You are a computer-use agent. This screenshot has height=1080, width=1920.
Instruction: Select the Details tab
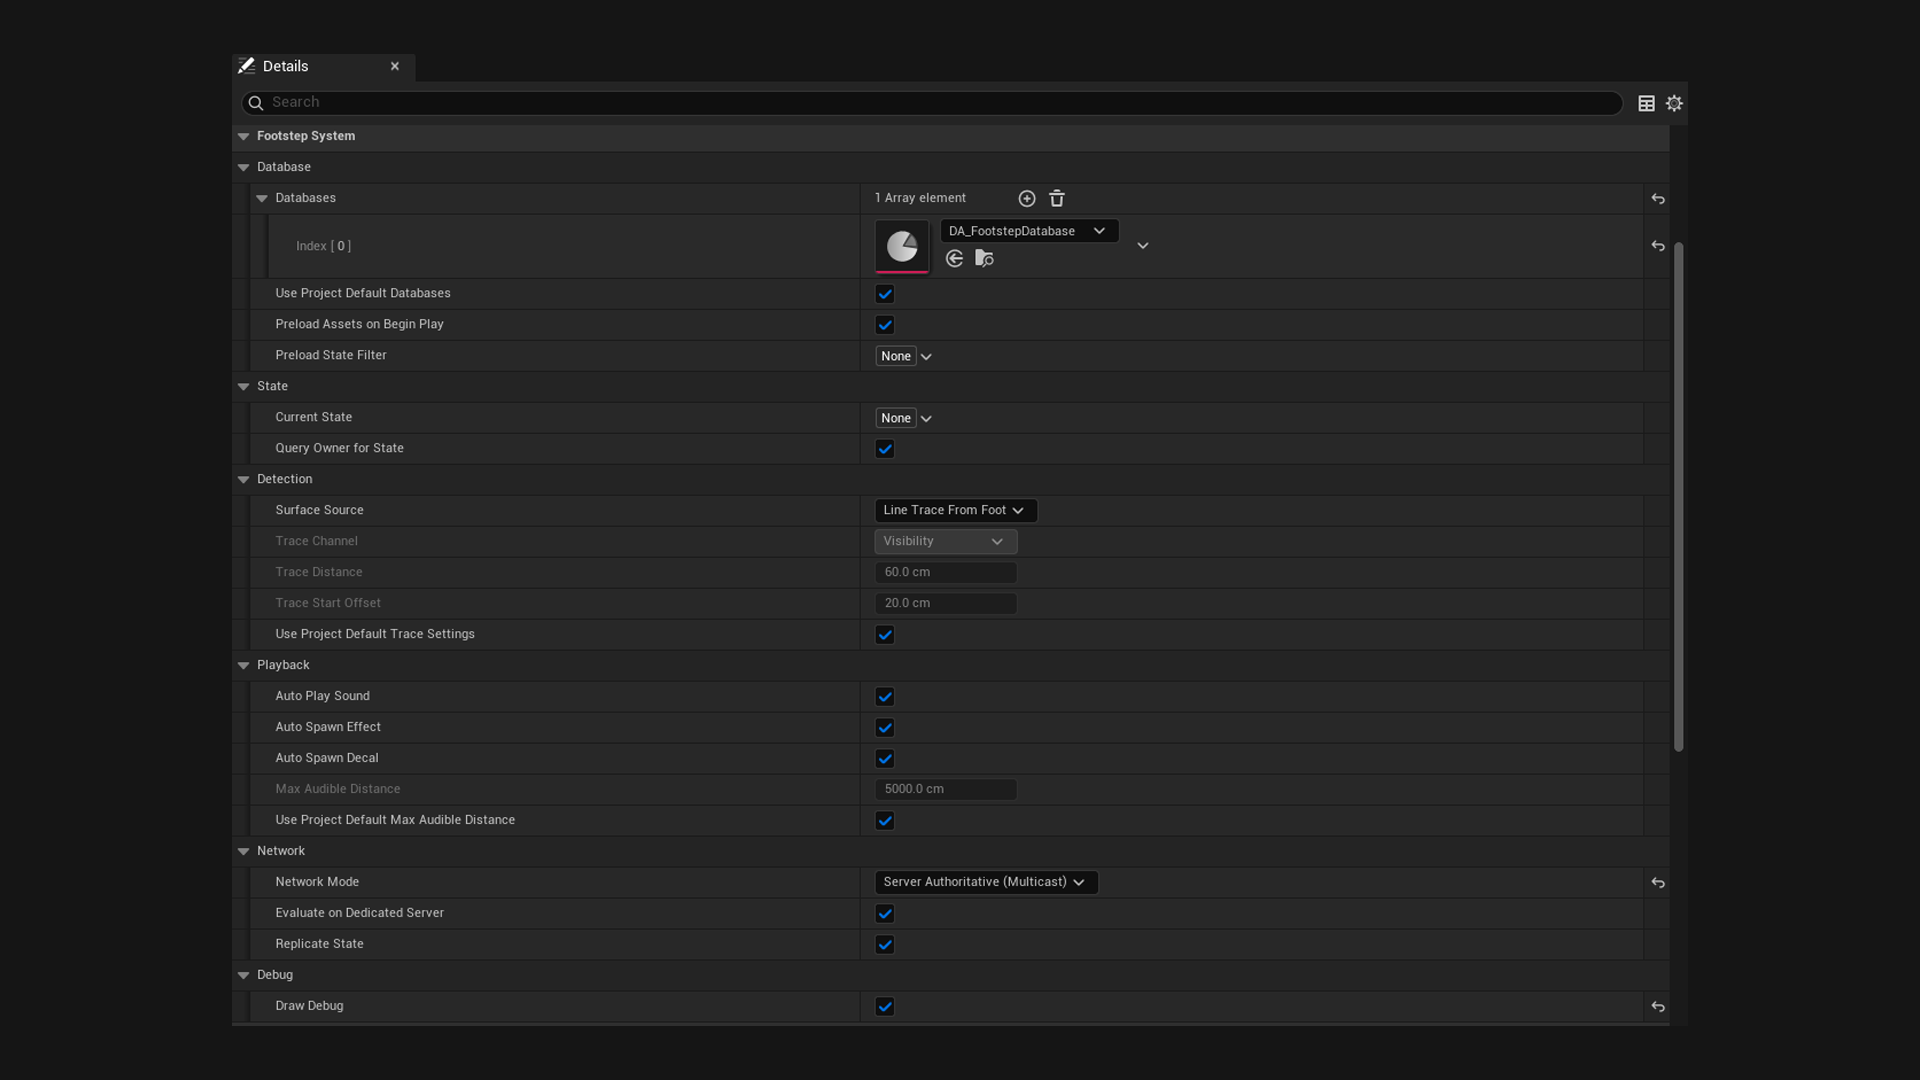[x=322, y=67]
